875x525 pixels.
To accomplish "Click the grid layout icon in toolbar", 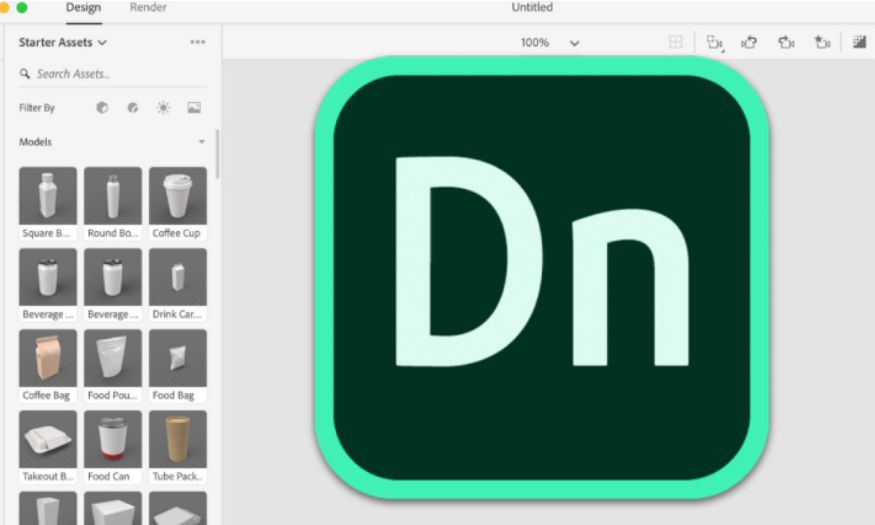I will point(675,42).
